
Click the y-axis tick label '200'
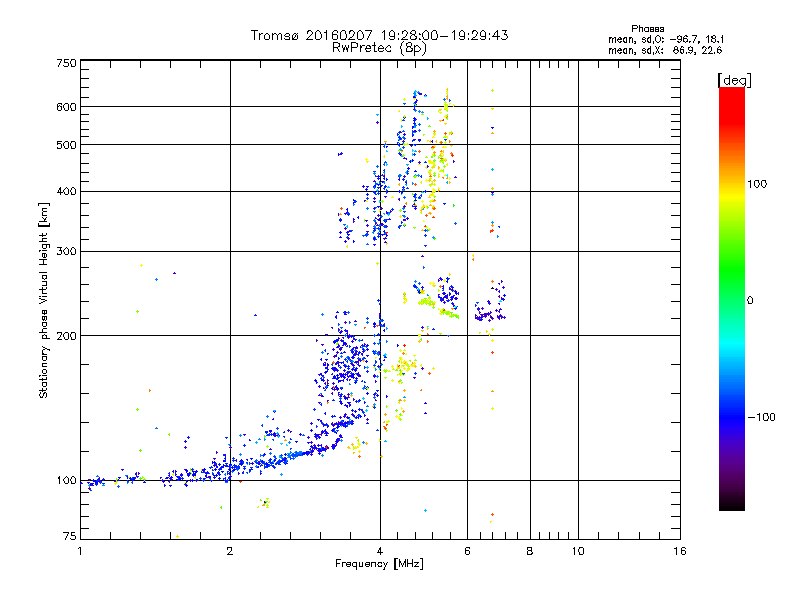(x=66, y=336)
